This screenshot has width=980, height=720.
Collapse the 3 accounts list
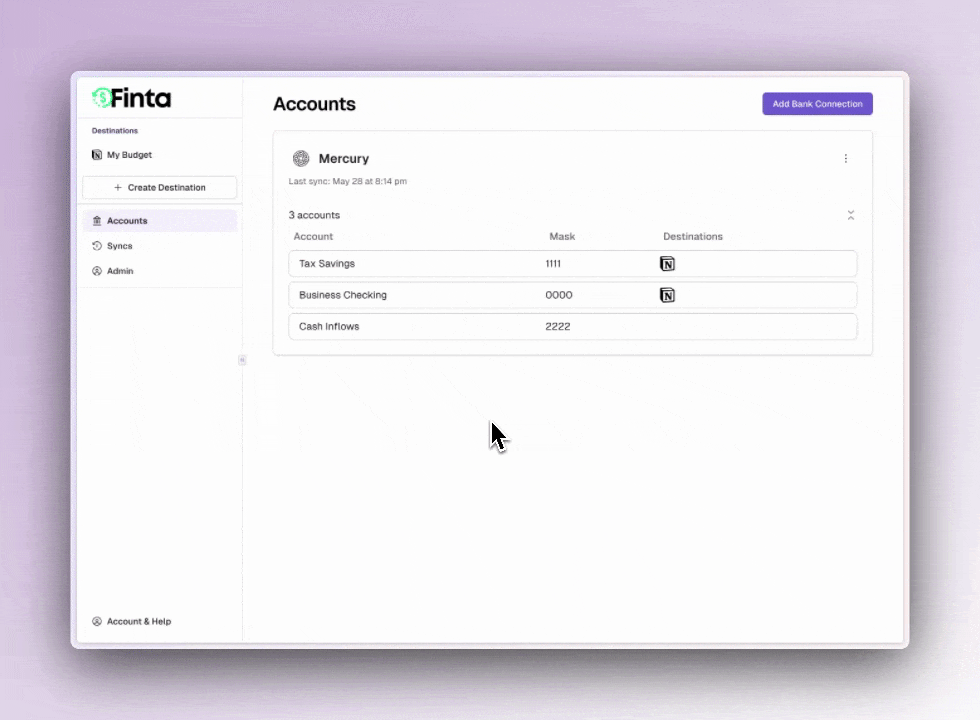[851, 215]
